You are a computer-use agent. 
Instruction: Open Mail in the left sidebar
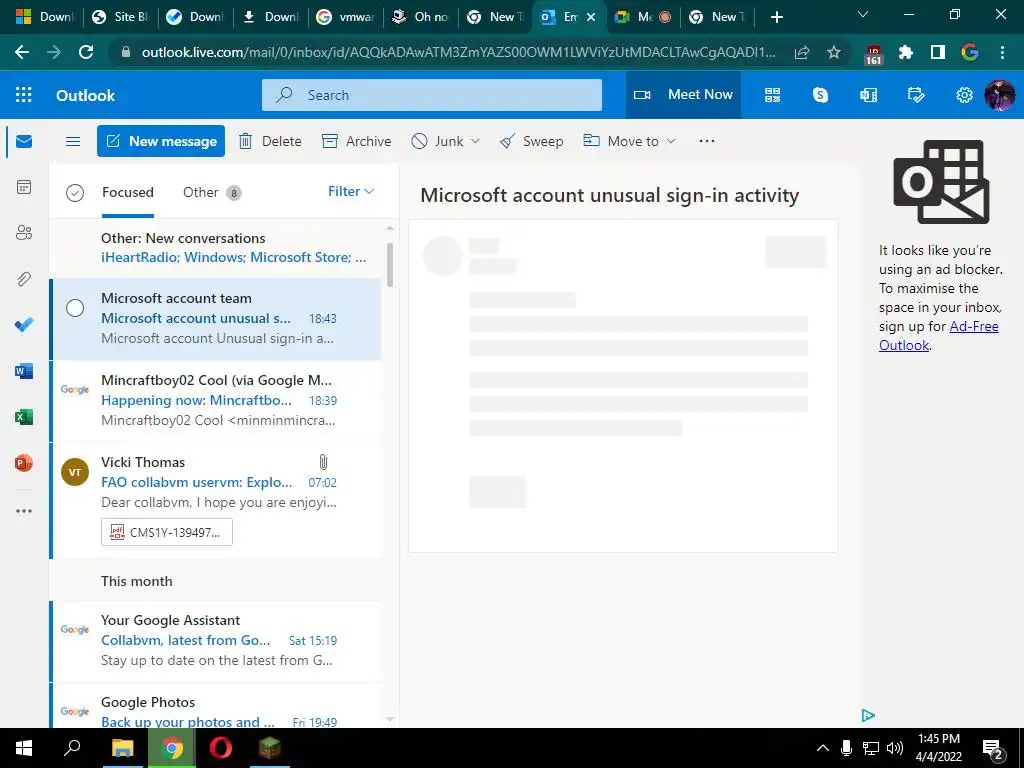(24, 142)
